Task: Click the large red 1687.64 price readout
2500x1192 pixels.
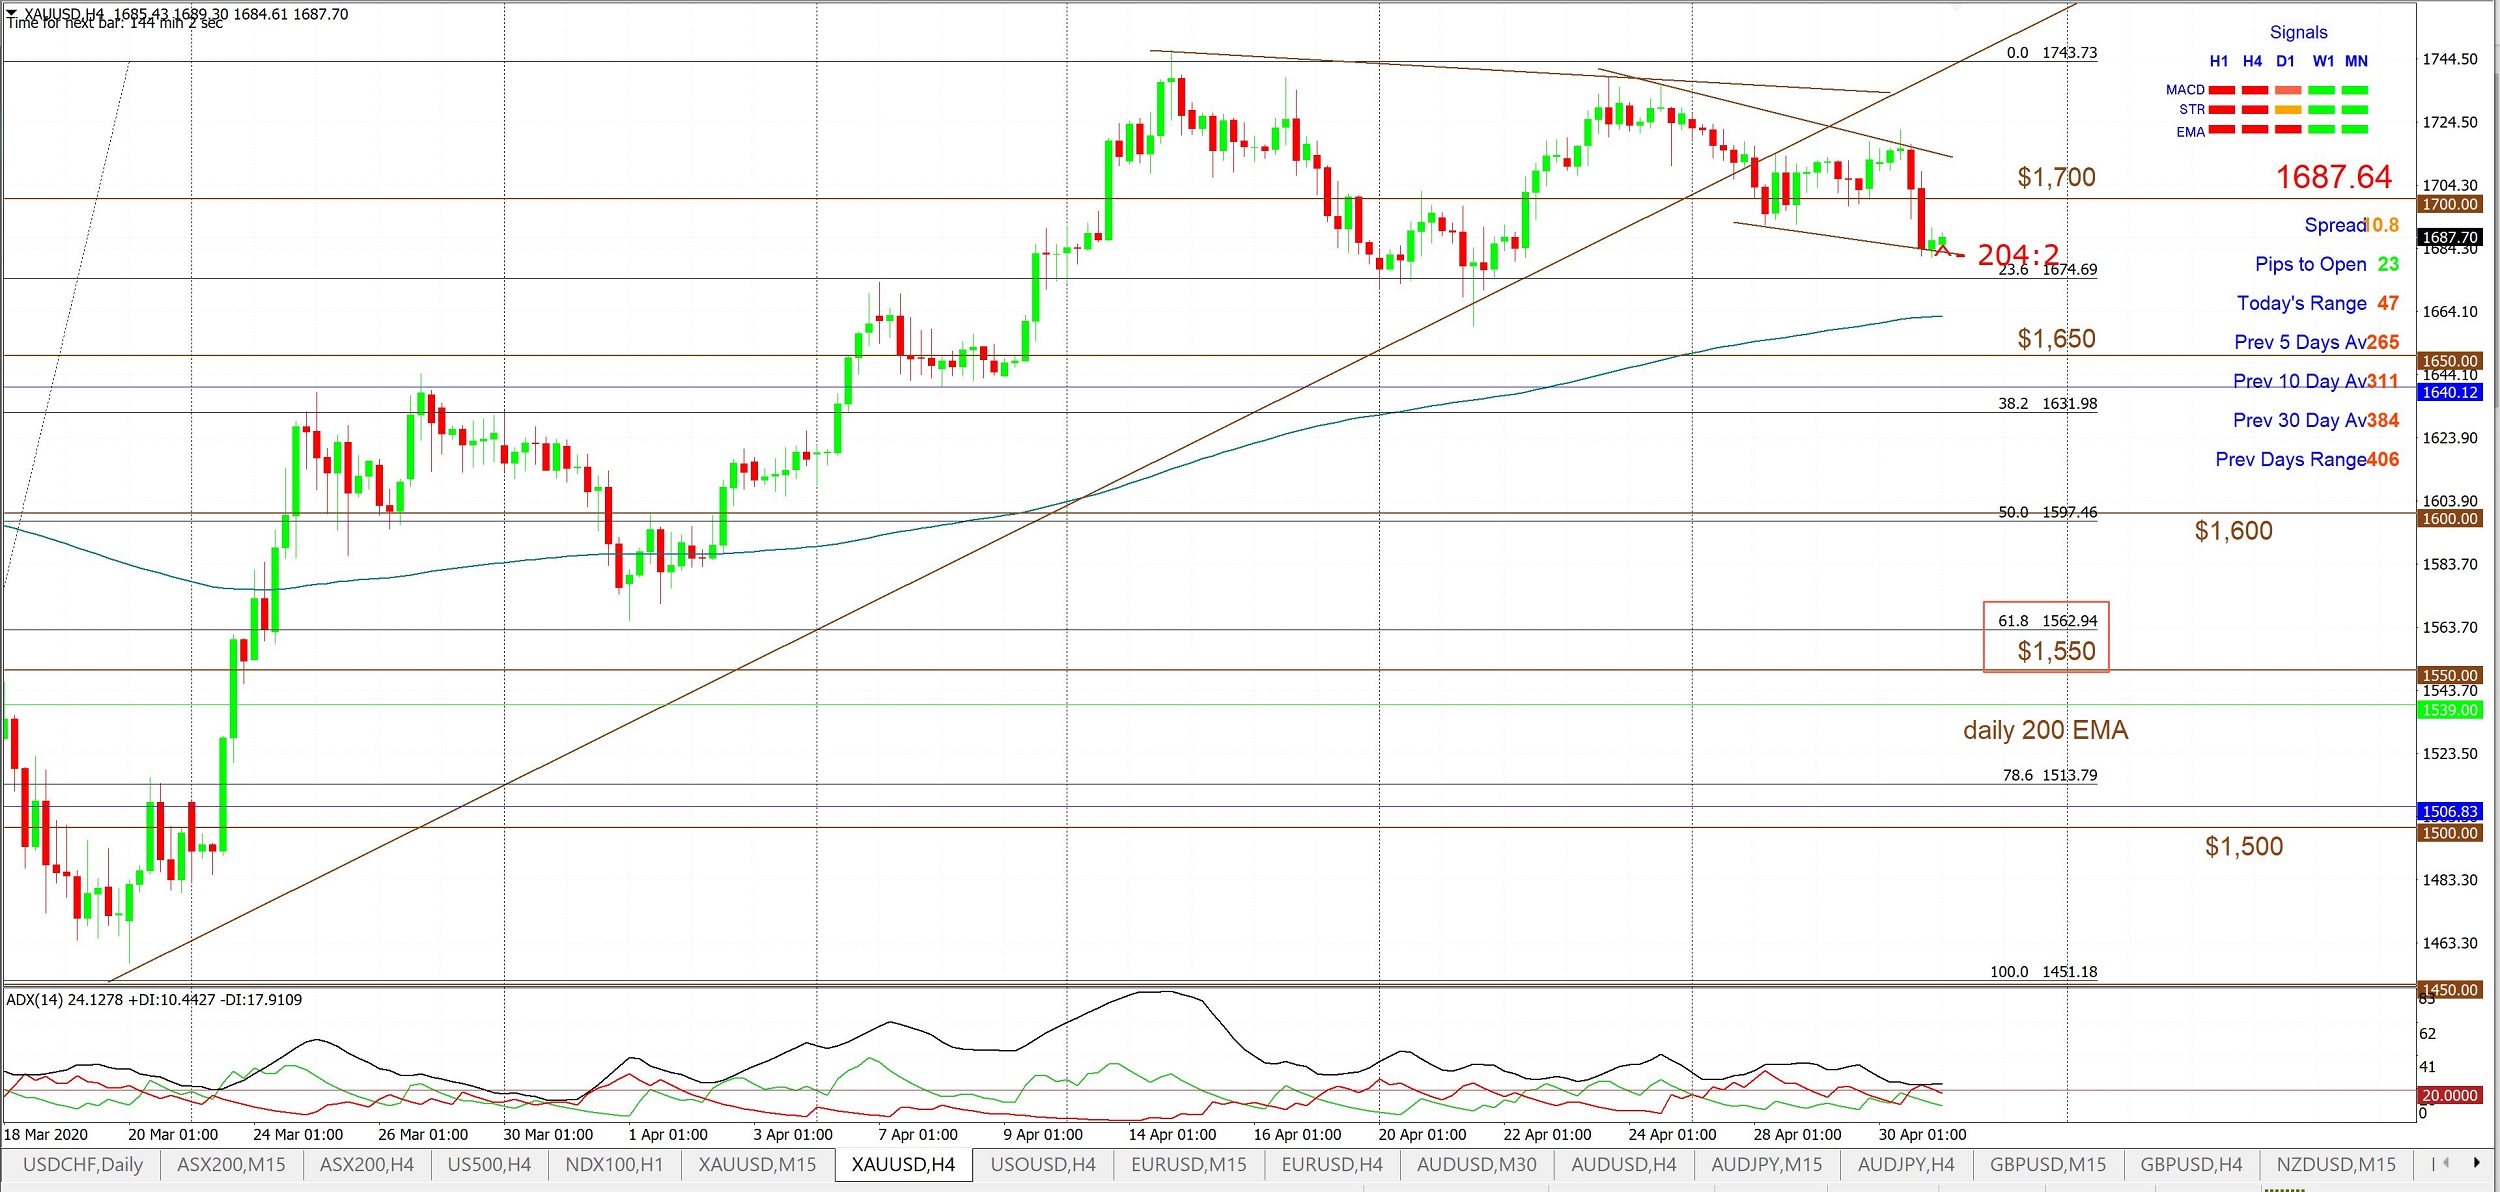Action: [x=2334, y=177]
